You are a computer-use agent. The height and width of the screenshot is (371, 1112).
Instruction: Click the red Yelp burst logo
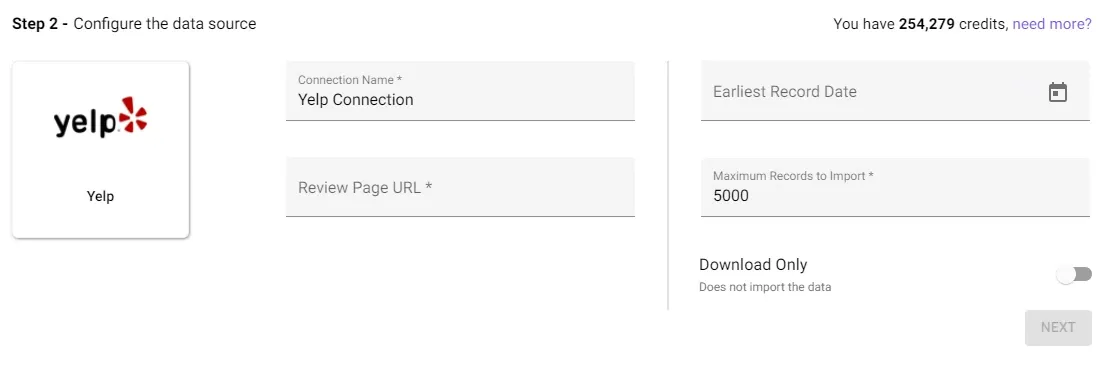point(132,116)
